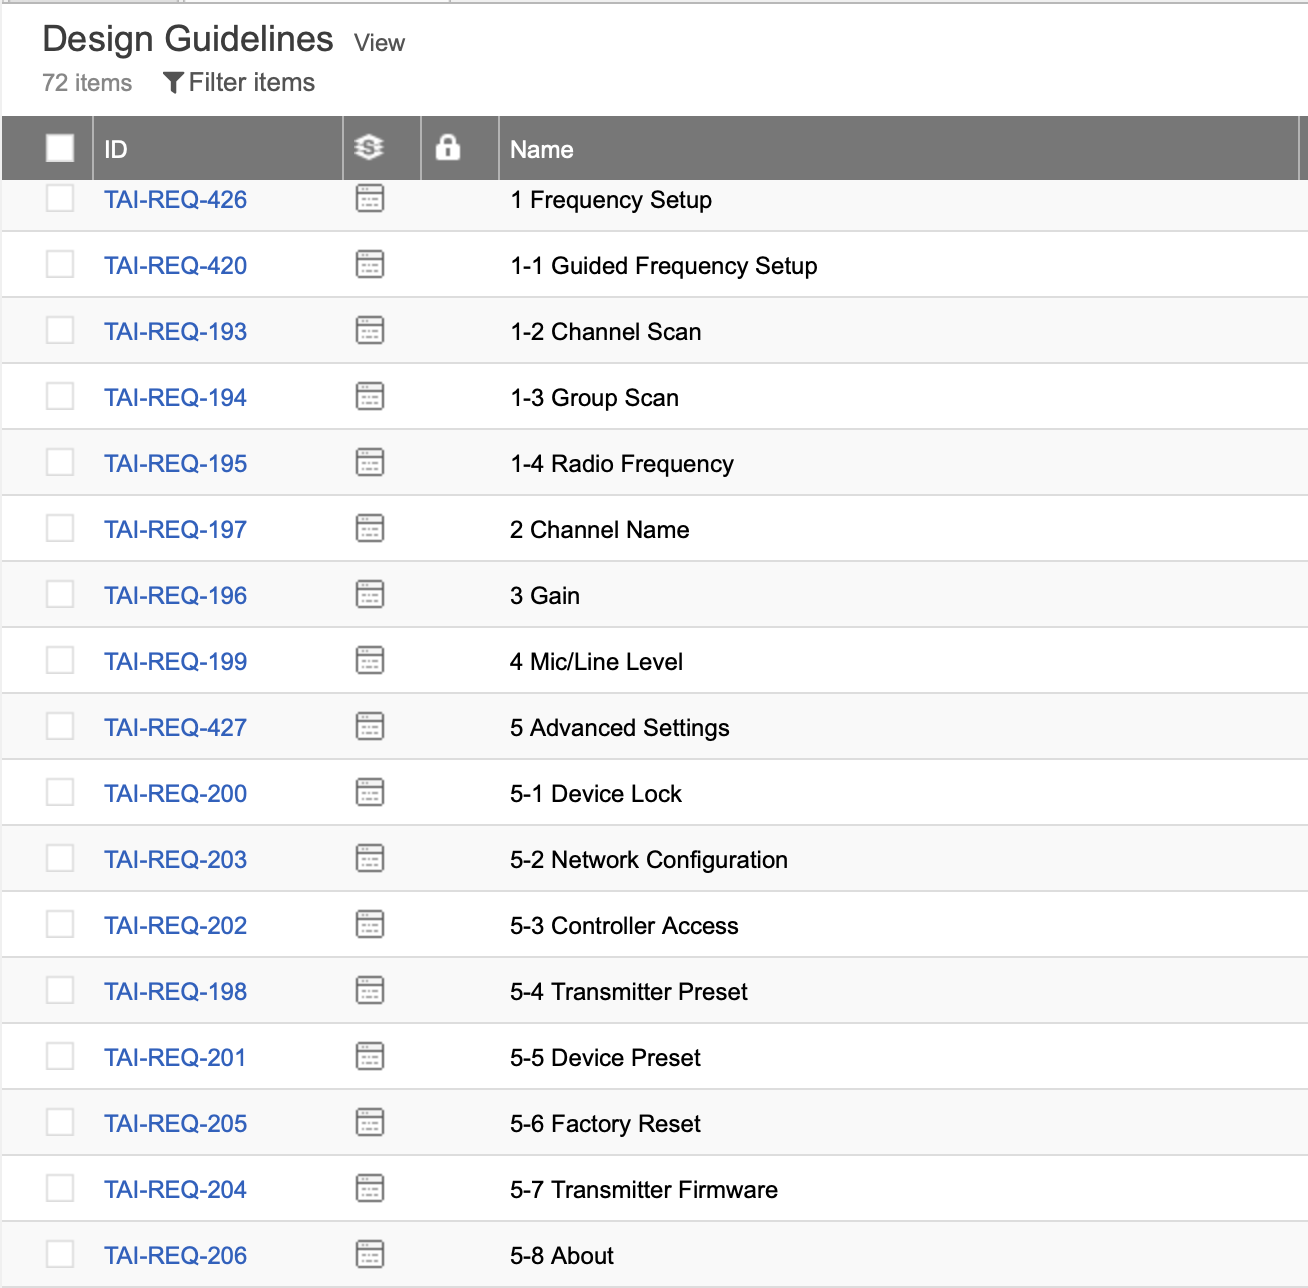Tick the checkbox for TAI-REQ-193
The height and width of the screenshot is (1288, 1308).
[x=60, y=330]
